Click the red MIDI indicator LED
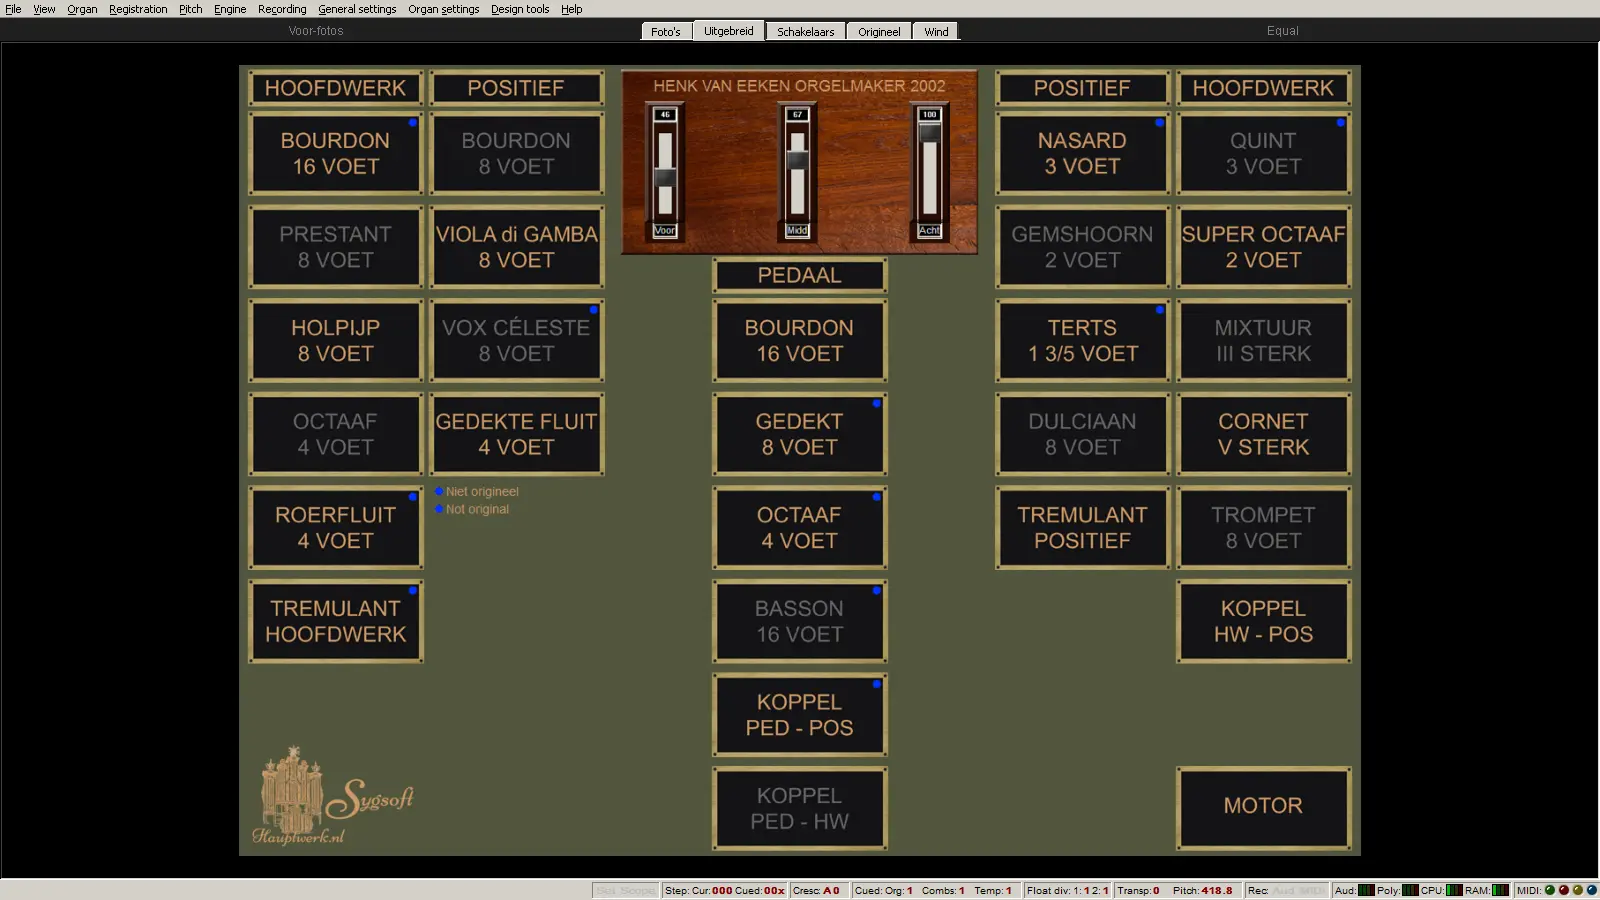This screenshot has height=900, width=1600. coord(1564,890)
